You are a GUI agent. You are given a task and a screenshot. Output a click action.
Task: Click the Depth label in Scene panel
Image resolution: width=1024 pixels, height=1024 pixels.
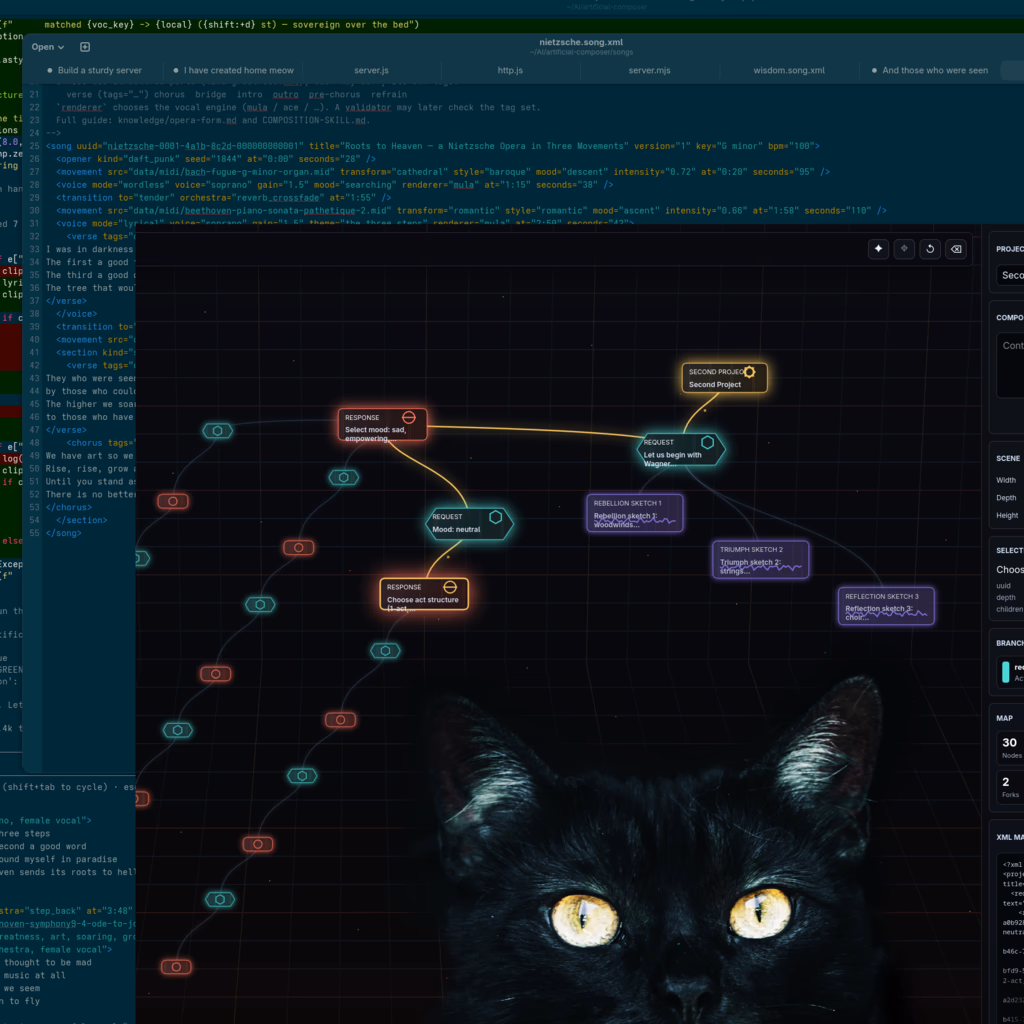point(1006,498)
